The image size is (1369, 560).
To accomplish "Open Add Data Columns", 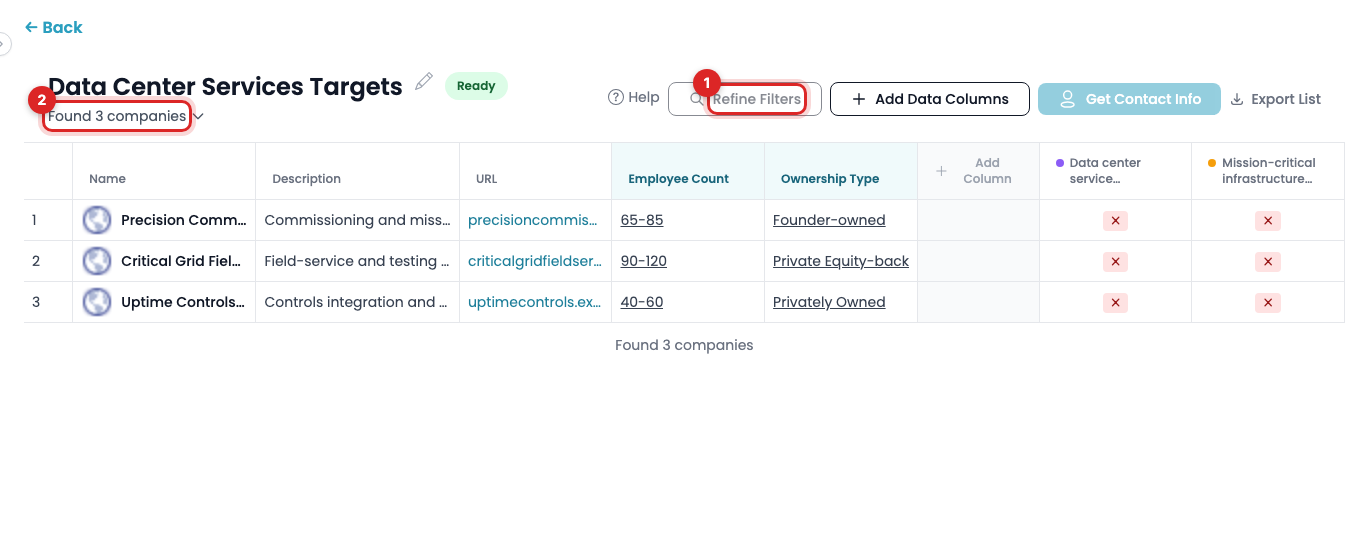I will tap(930, 99).
